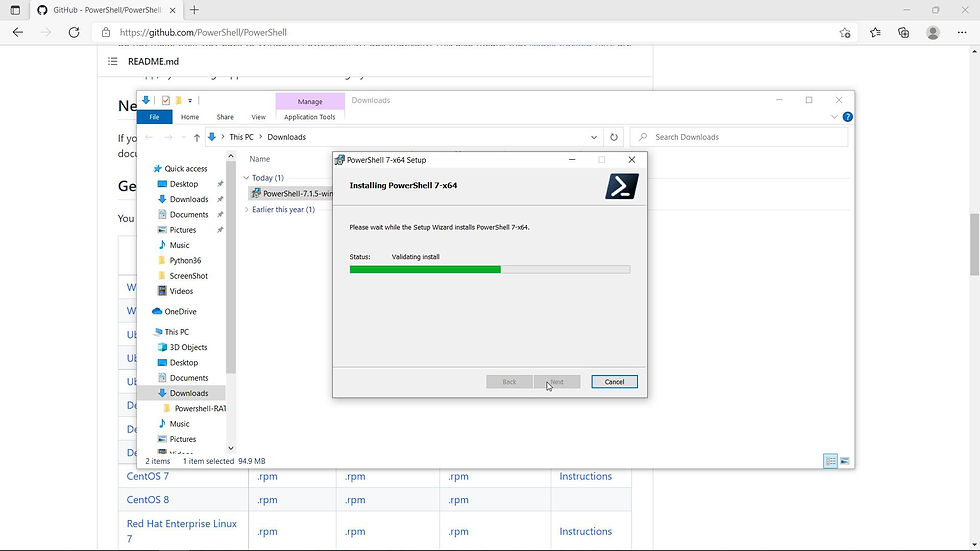Switch Explorer to large icons view
Image resolution: width=980 pixels, height=551 pixels.
click(x=844, y=461)
